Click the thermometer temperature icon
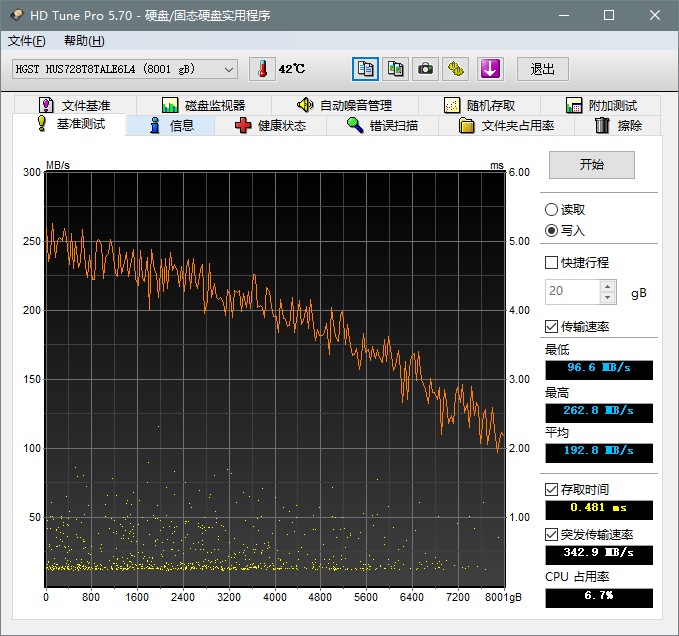Image resolution: width=679 pixels, height=636 pixels. [x=262, y=69]
